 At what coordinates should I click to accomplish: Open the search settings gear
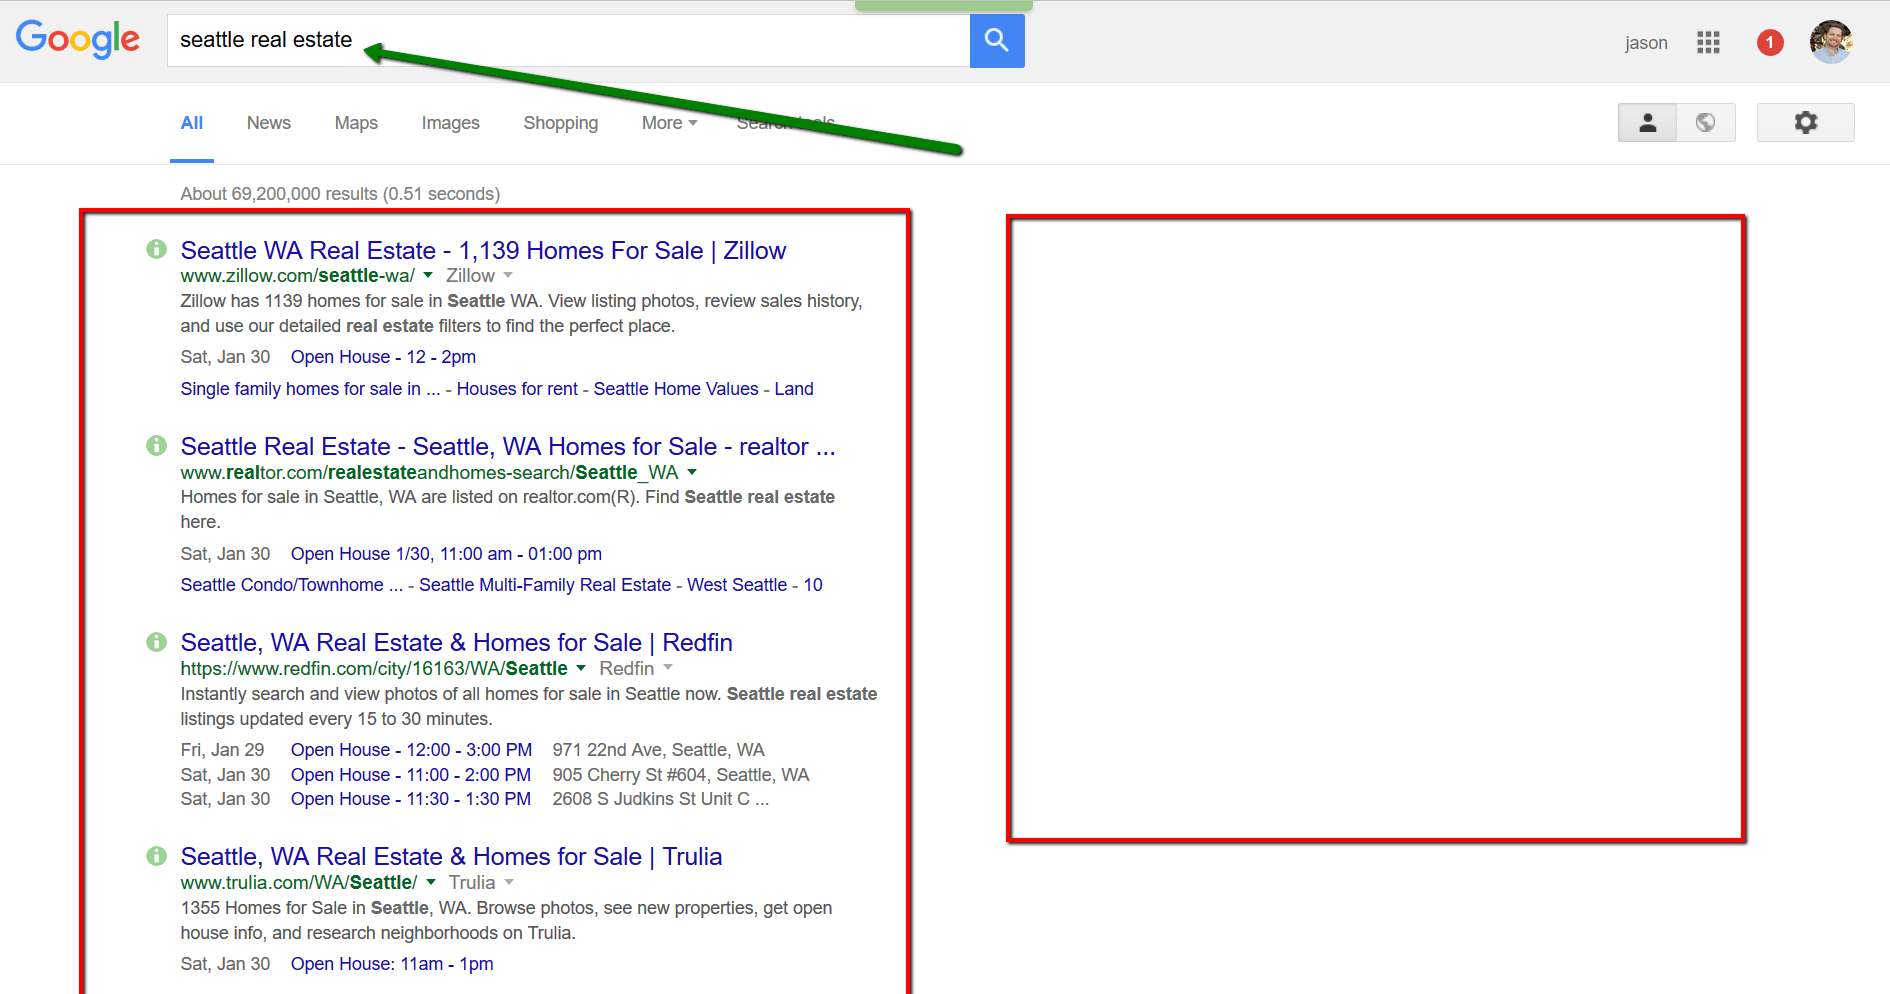[x=1805, y=122]
